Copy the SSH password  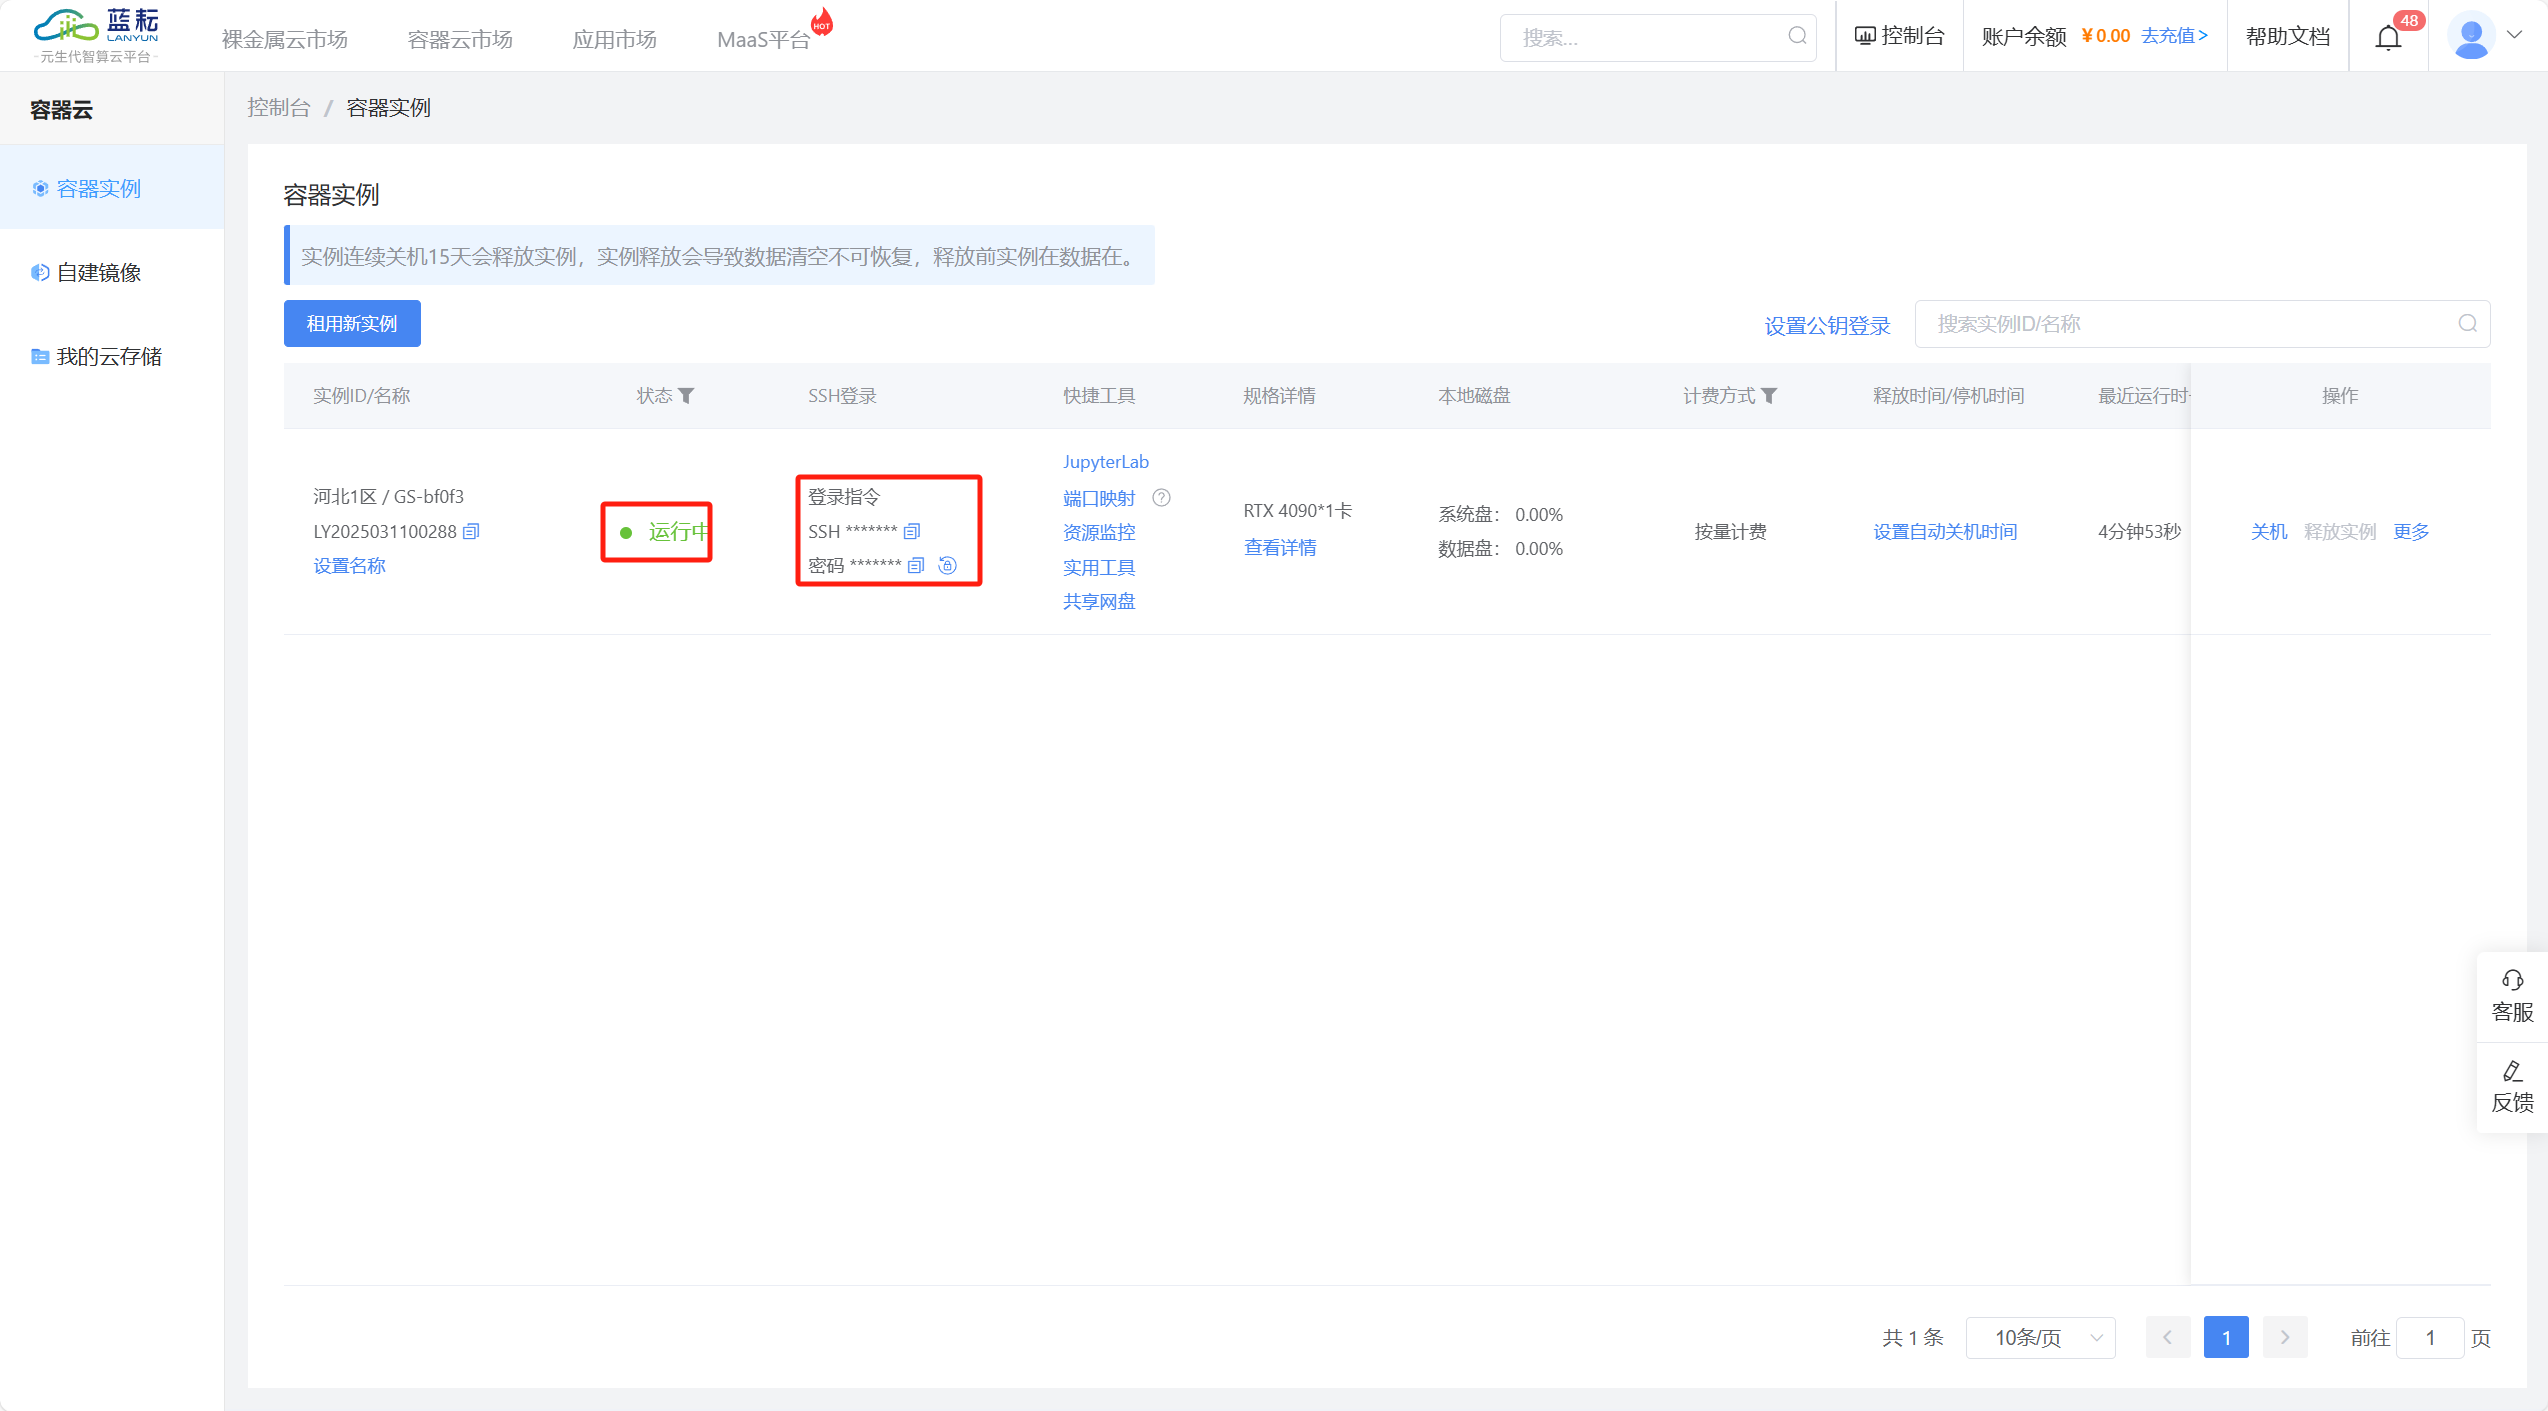(x=916, y=566)
